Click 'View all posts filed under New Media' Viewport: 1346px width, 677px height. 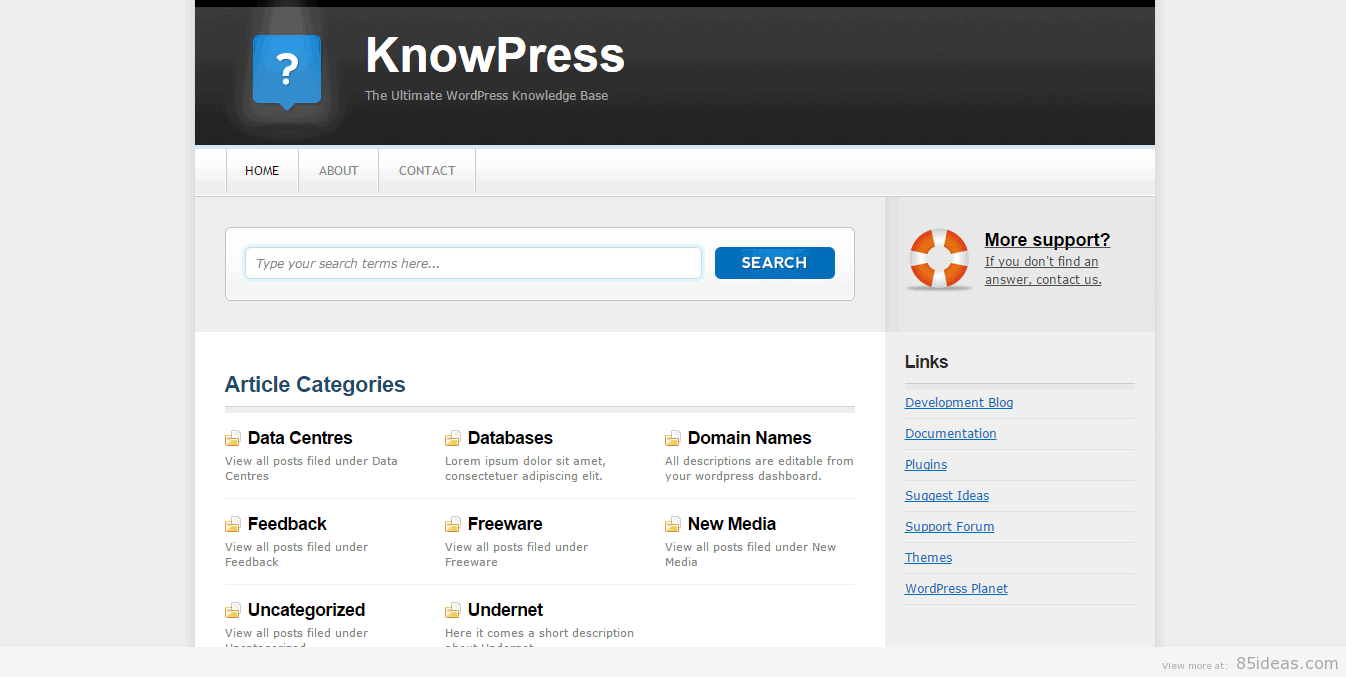tap(750, 555)
